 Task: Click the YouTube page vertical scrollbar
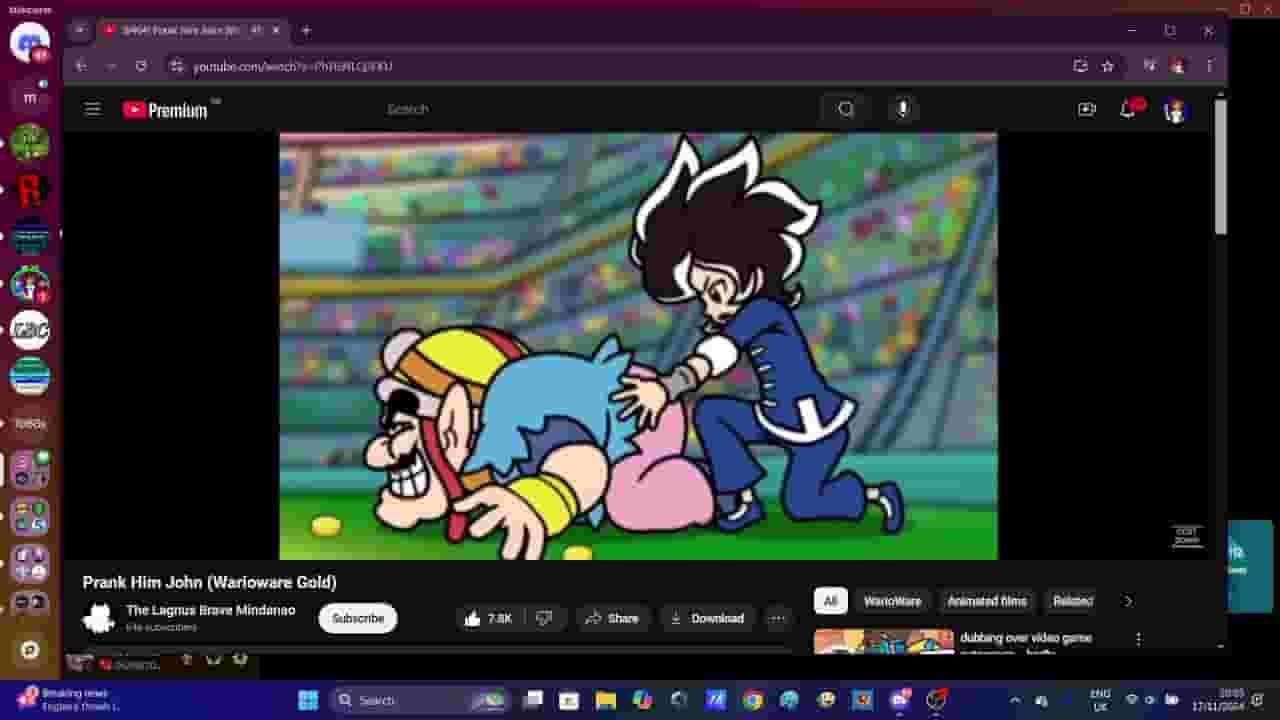click(1220, 168)
